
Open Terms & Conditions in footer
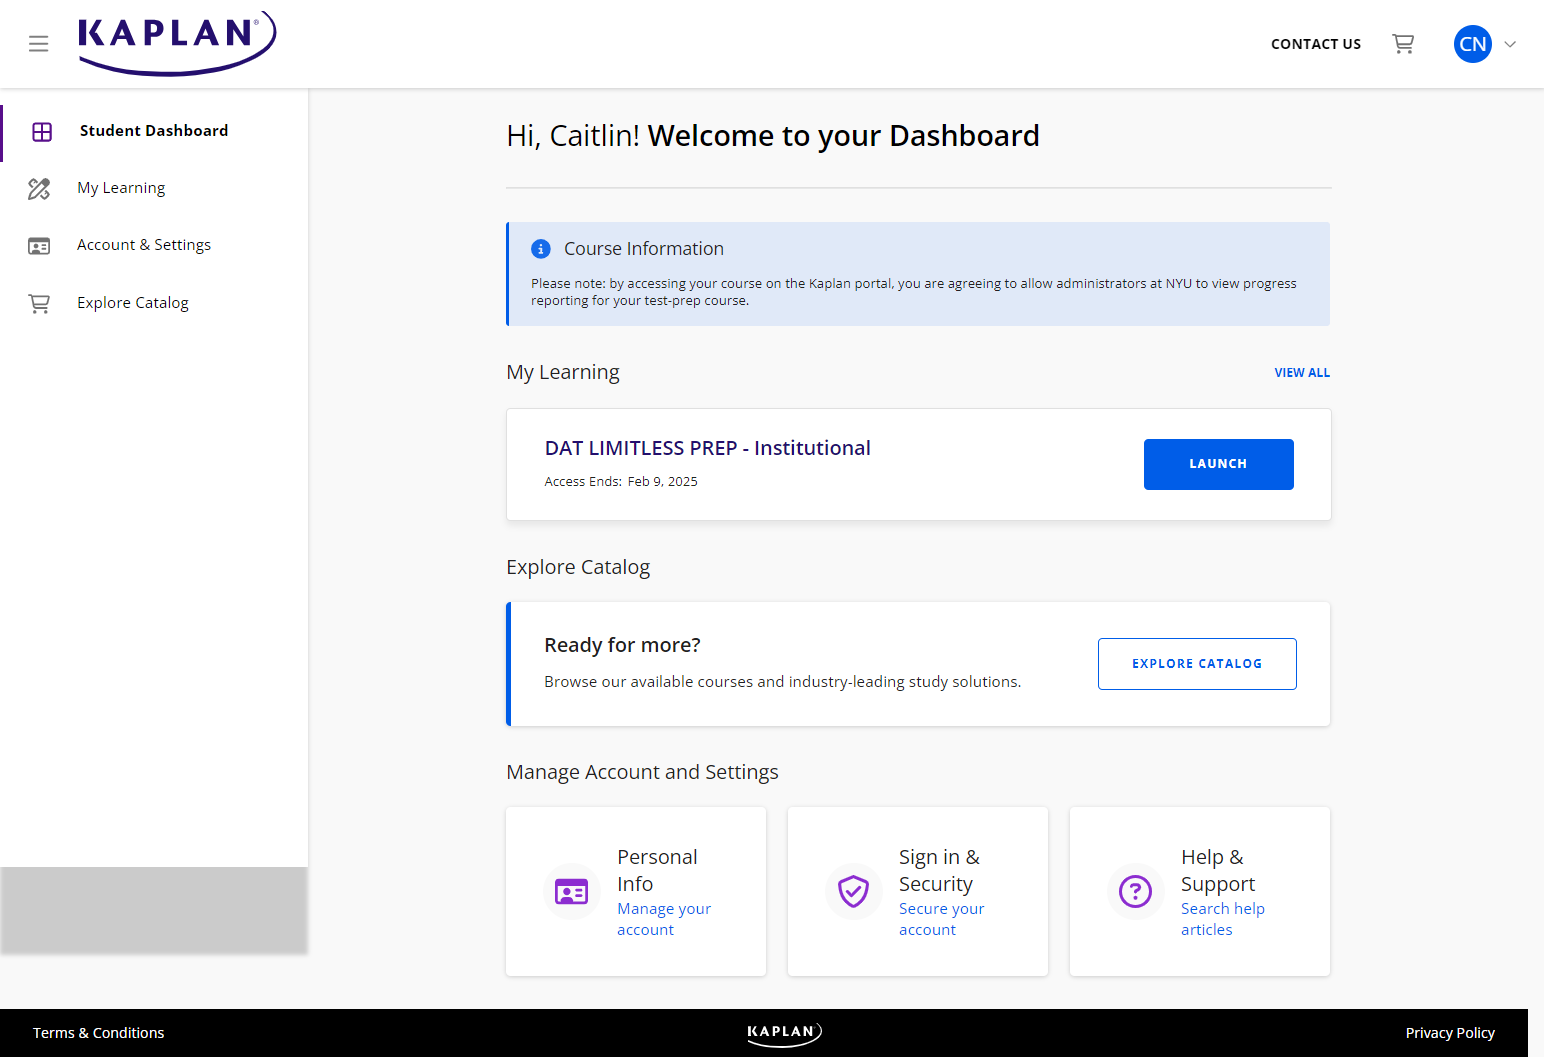click(x=98, y=1033)
